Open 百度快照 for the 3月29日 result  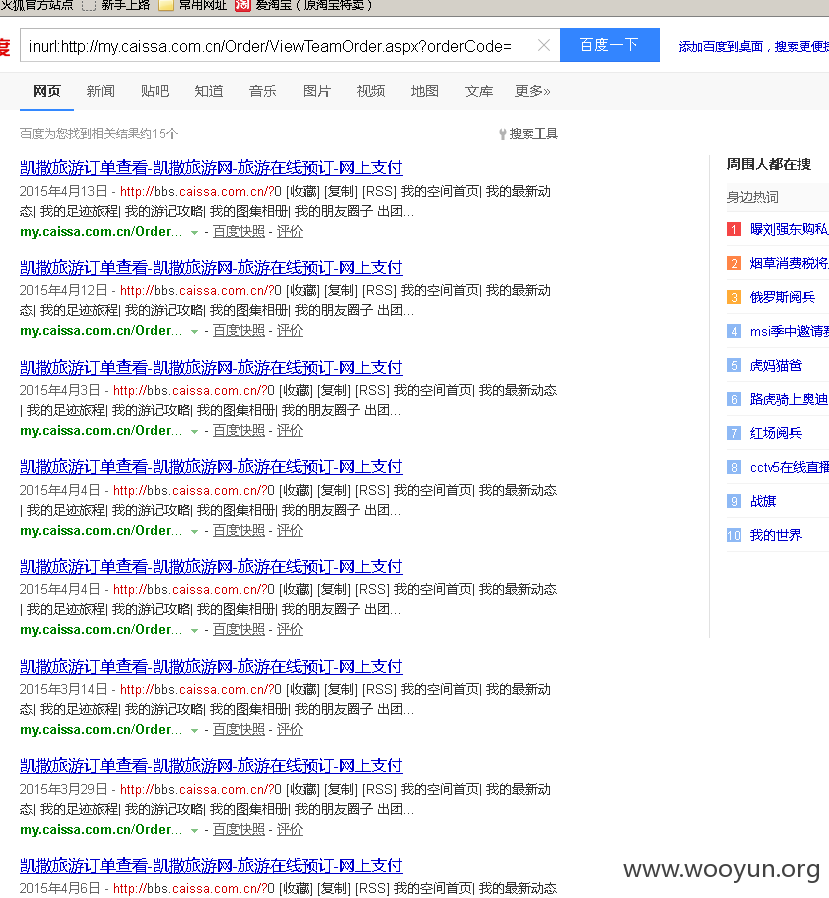click(x=239, y=829)
